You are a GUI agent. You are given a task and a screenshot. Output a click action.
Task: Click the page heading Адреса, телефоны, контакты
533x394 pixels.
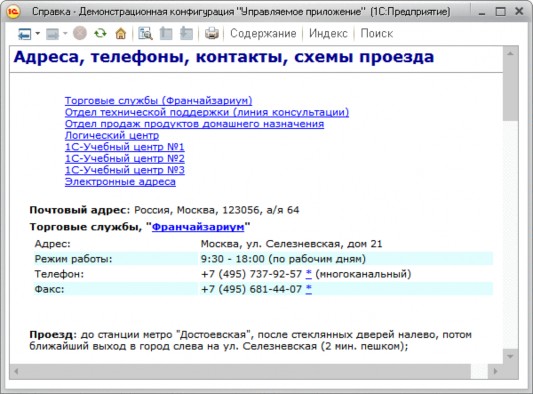pyautogui.click(x=224, y=57)
